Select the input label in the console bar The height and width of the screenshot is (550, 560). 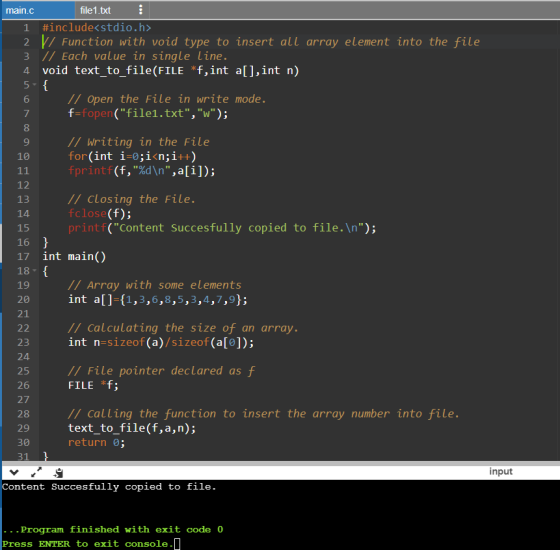pyautogui.click(x=500, y=471)
